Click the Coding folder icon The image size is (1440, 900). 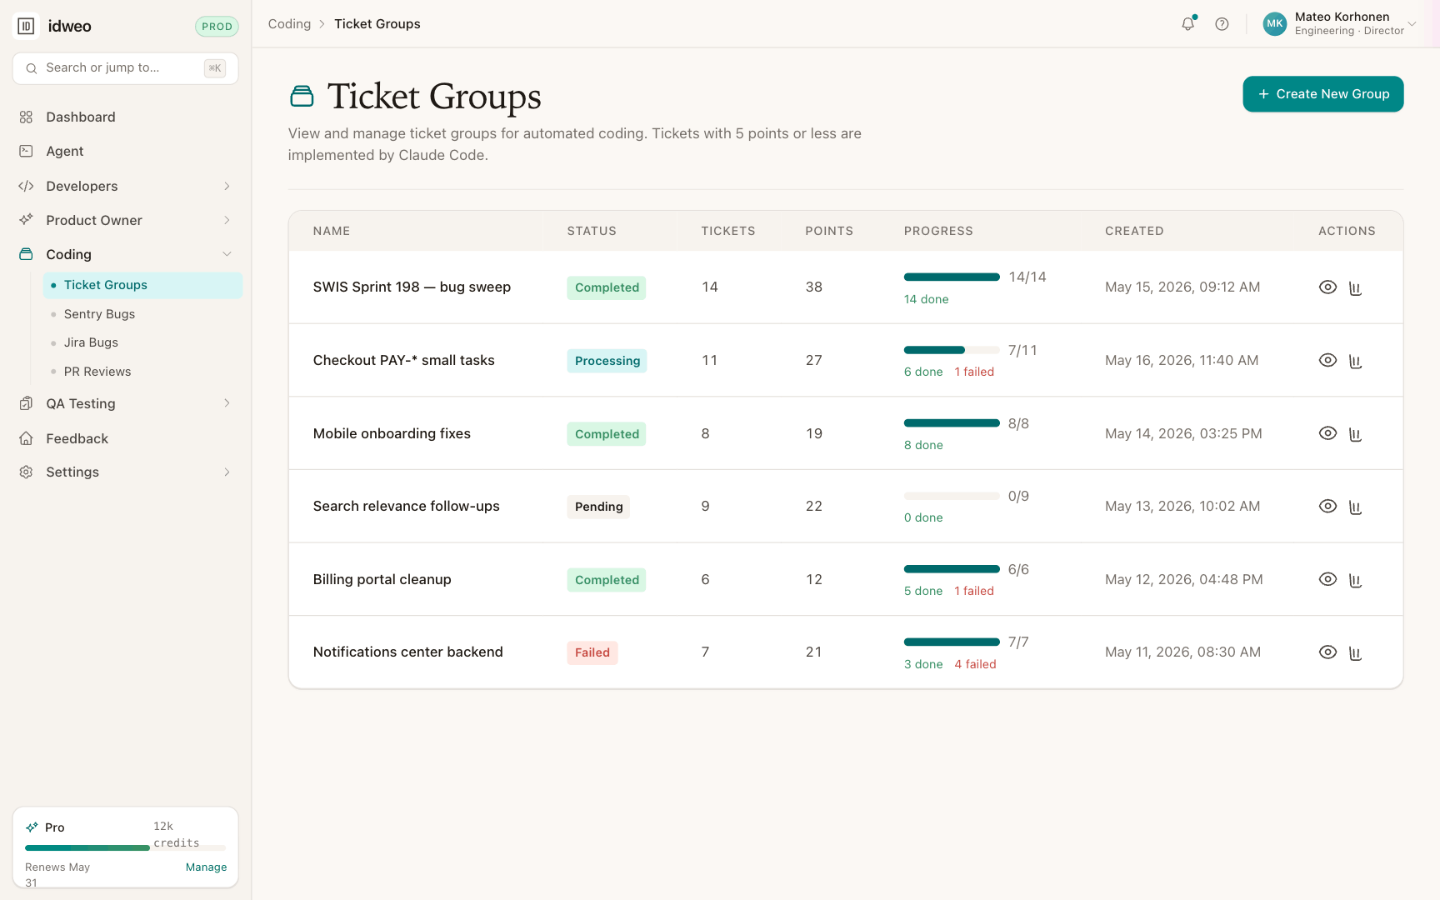click(x=26, y=254)
